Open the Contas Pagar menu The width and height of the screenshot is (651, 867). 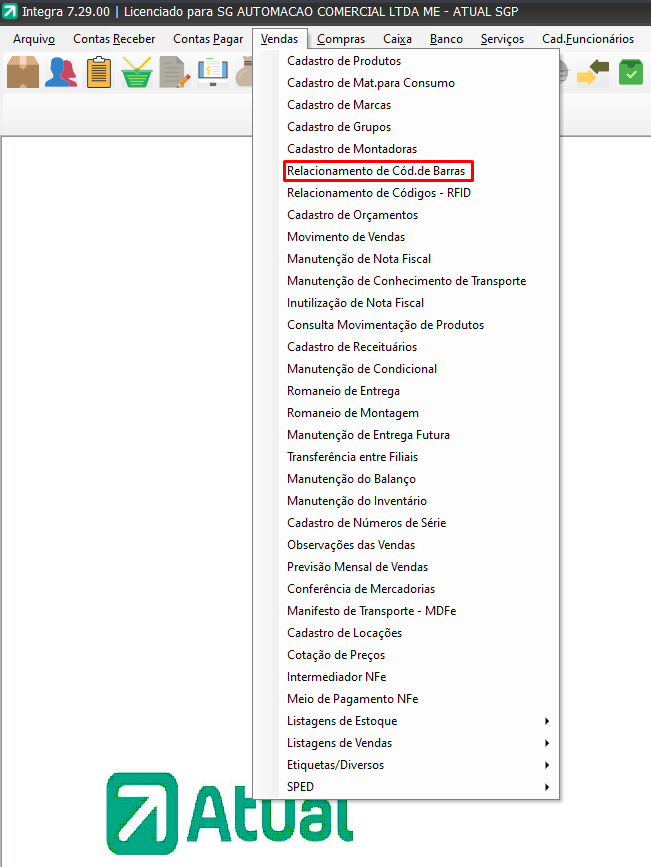(208, 39)
